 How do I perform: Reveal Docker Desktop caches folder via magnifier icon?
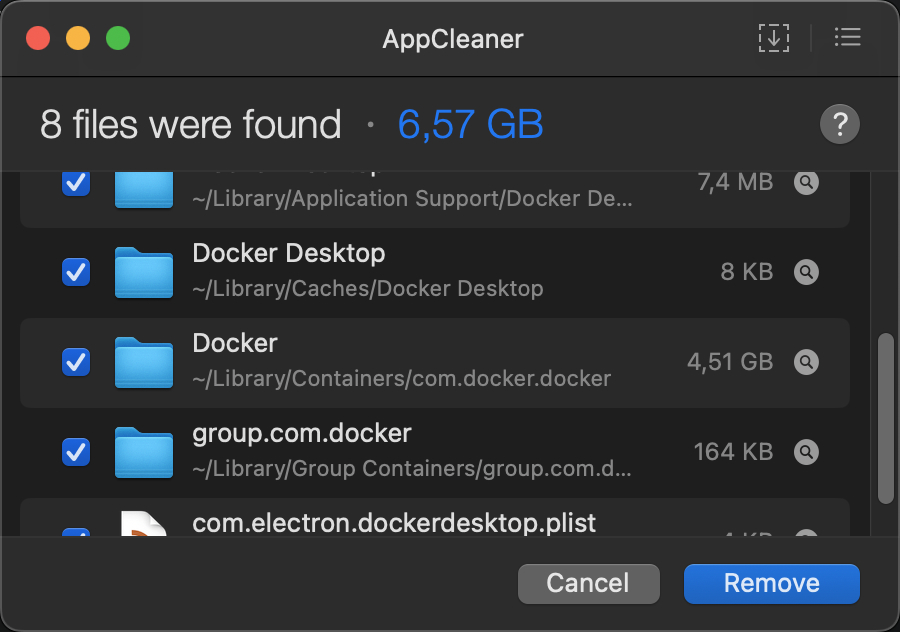click(806, 272)
